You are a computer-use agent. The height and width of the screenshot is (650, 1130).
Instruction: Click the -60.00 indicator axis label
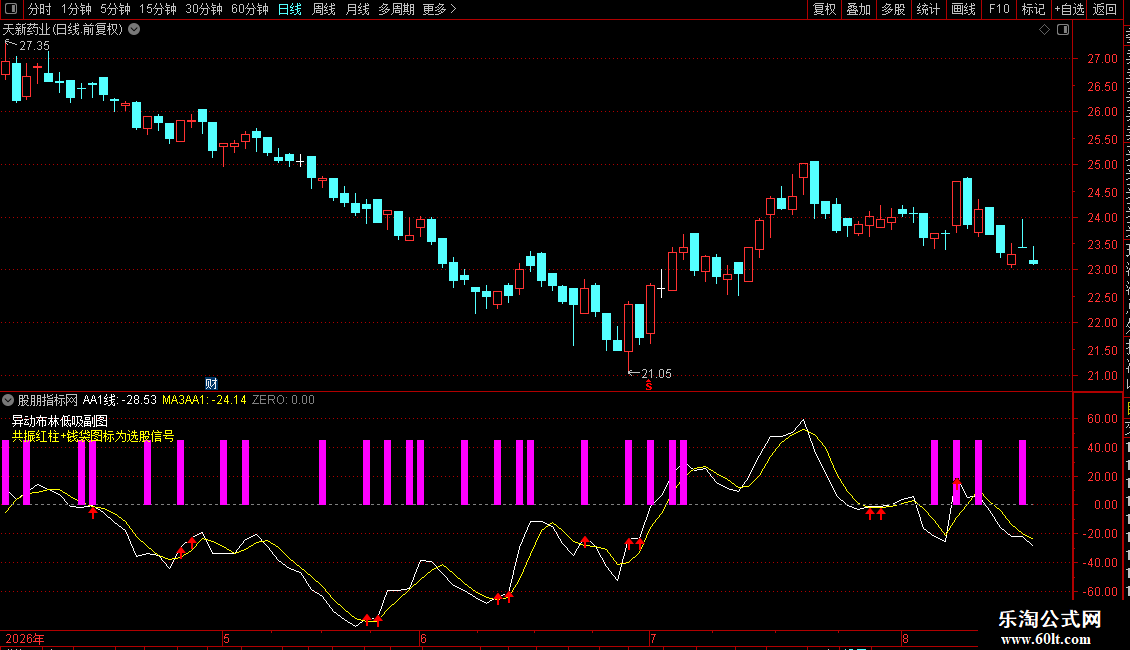(1100, 592)
